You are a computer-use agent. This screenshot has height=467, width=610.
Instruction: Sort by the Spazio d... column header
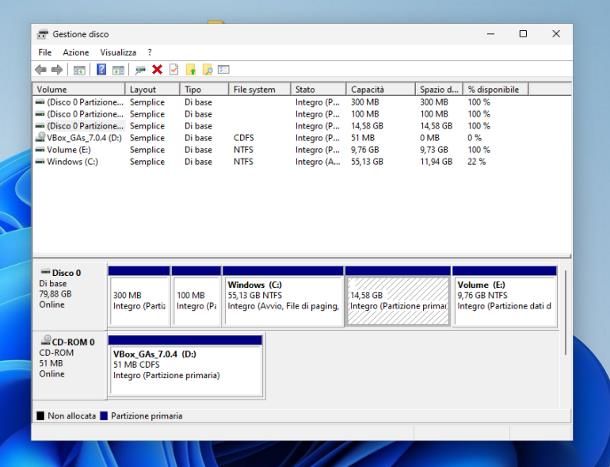pyautogui.click(x=439, y=90)
